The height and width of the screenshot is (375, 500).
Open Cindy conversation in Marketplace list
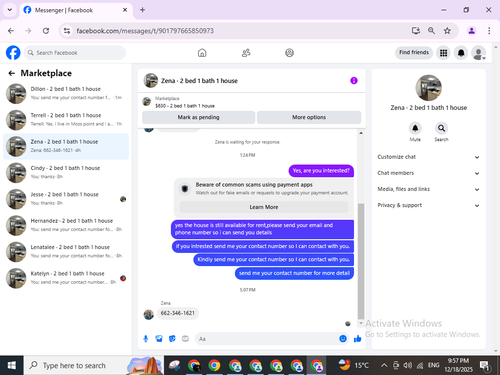click(x=66, y=173)
